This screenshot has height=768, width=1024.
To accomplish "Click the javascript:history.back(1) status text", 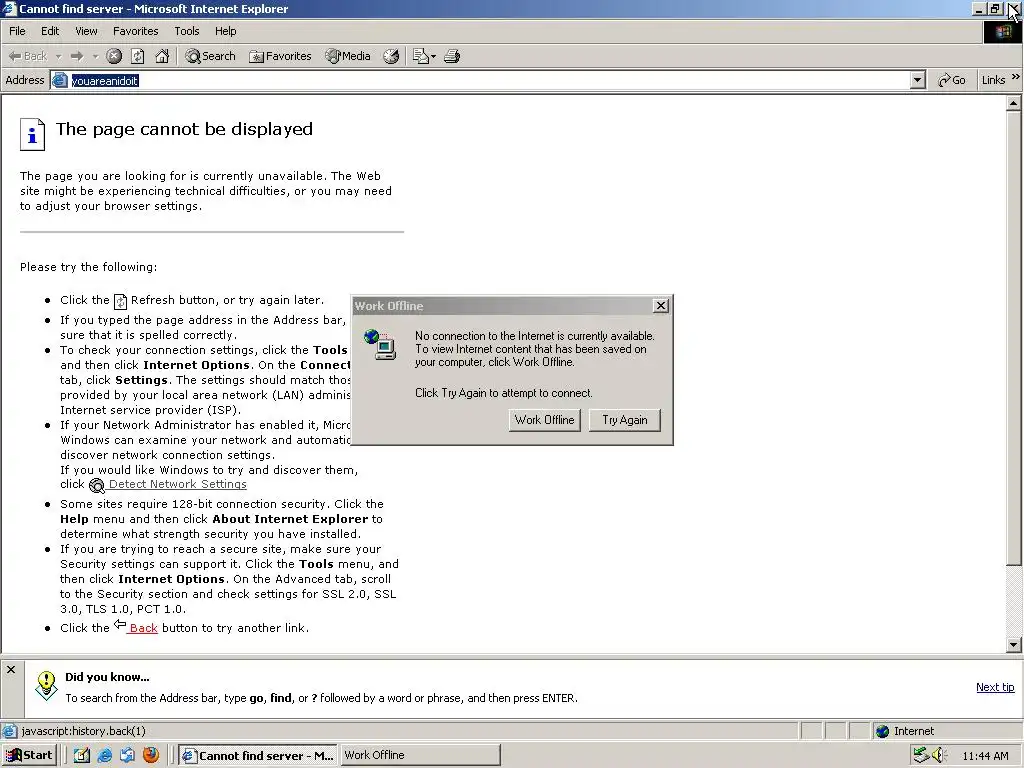I will (83, 731).
